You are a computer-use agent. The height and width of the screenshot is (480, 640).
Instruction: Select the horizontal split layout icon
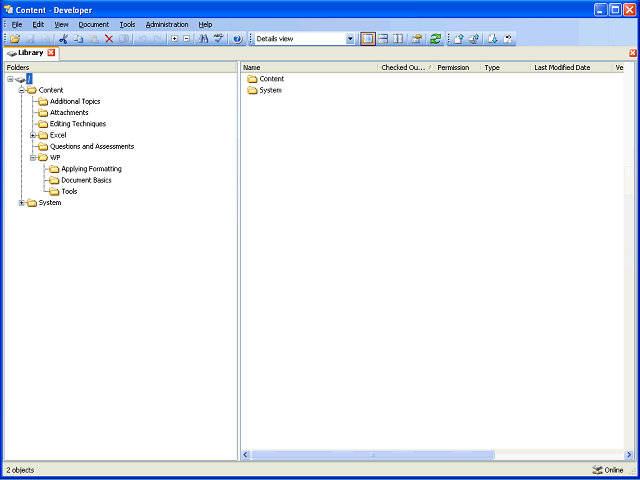(x=383, y=39)
